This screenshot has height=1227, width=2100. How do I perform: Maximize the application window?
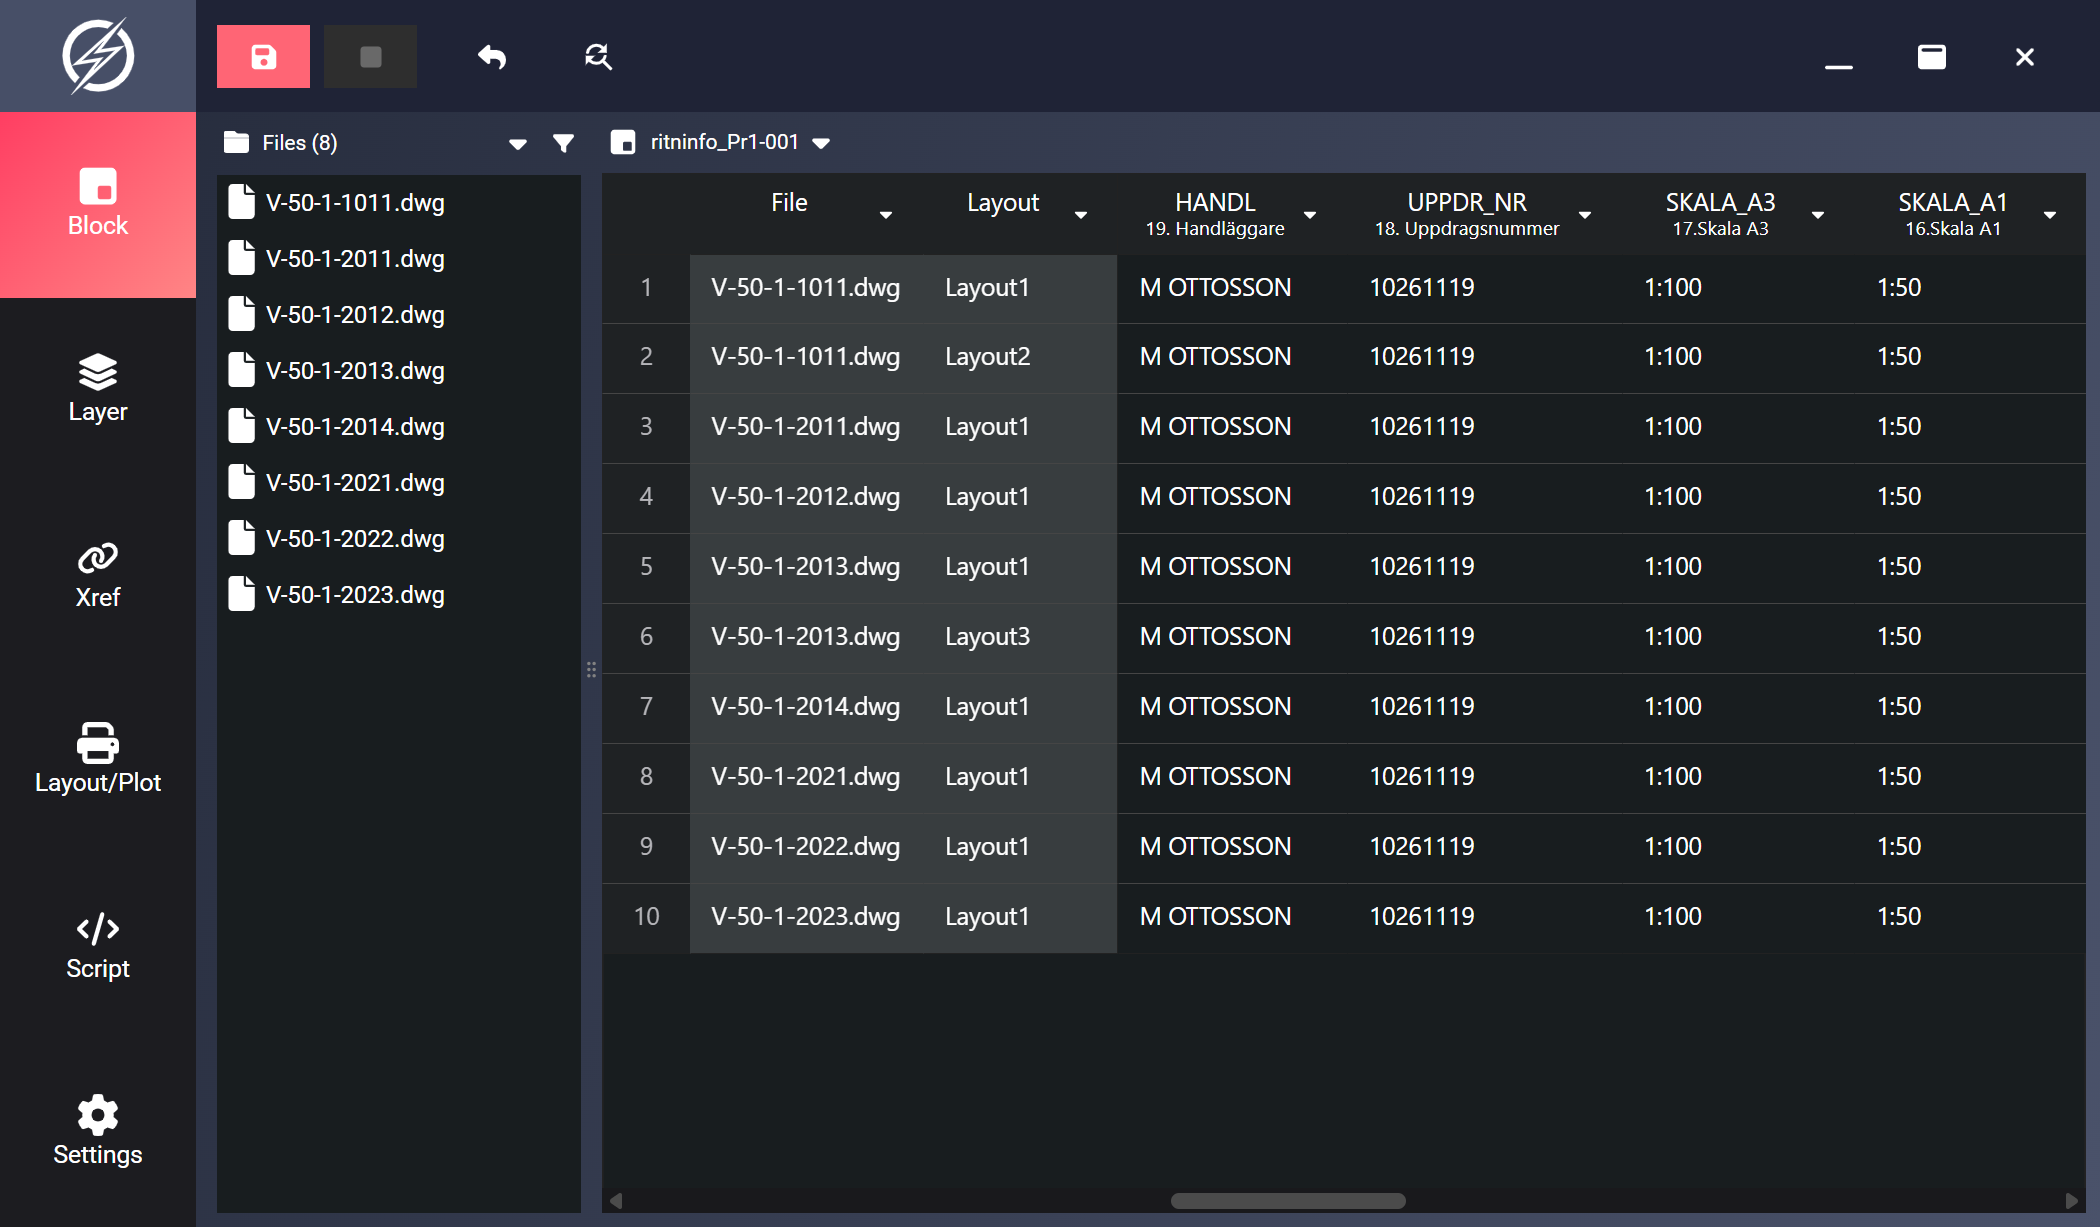click(x=1931, y=57)
